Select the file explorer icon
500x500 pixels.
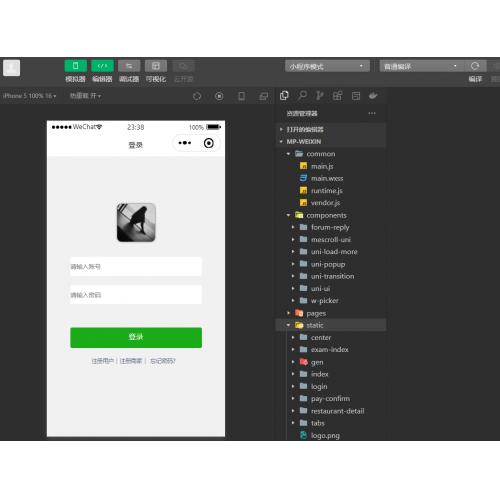pyautogui.click(x=284, y=96)
